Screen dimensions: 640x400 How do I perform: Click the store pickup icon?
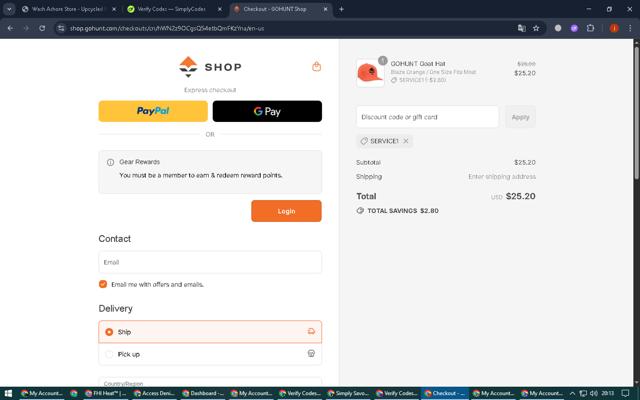311,353
